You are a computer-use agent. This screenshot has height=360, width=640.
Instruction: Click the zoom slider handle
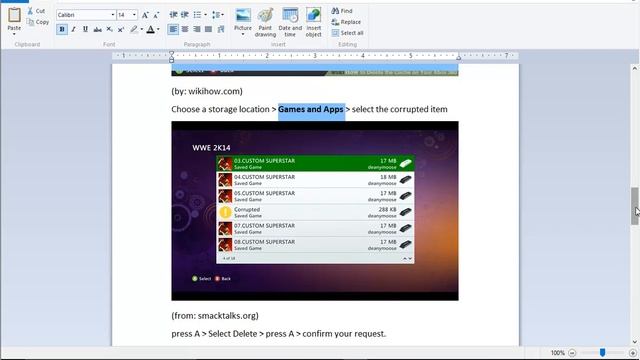[602, 353]
